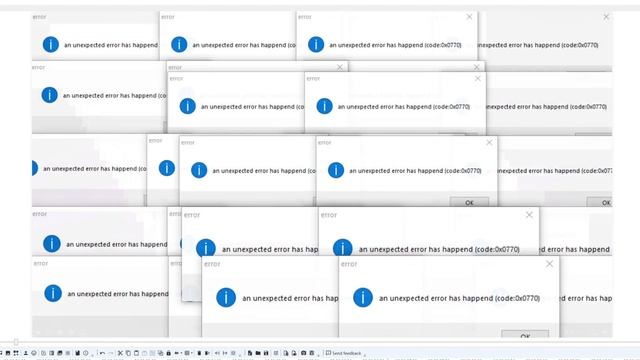
Task: Close the error dialog in the top-right corner
Action: tap(606, 17)
